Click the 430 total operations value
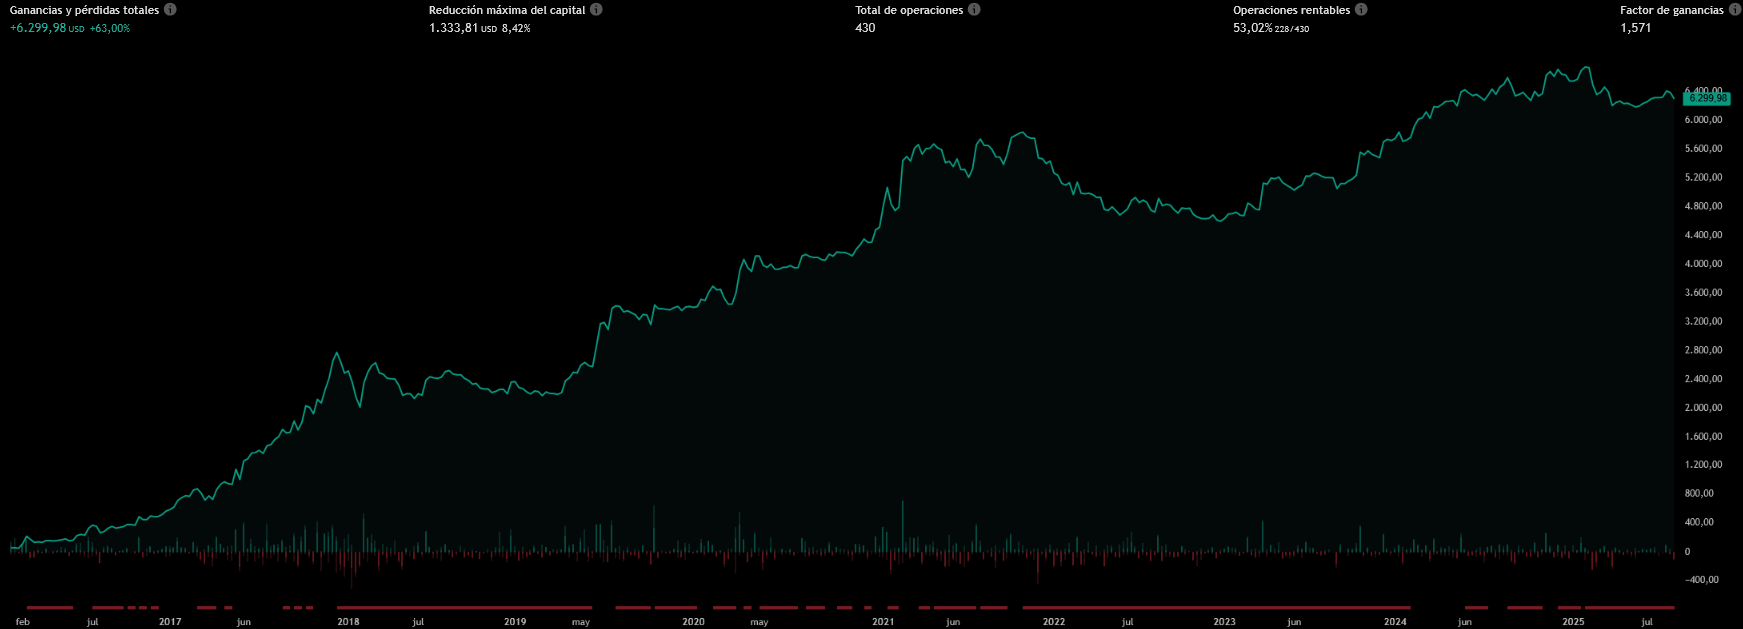Image resolution: width=1743 pixels, height=629 pixels. [x=865, y=28]
